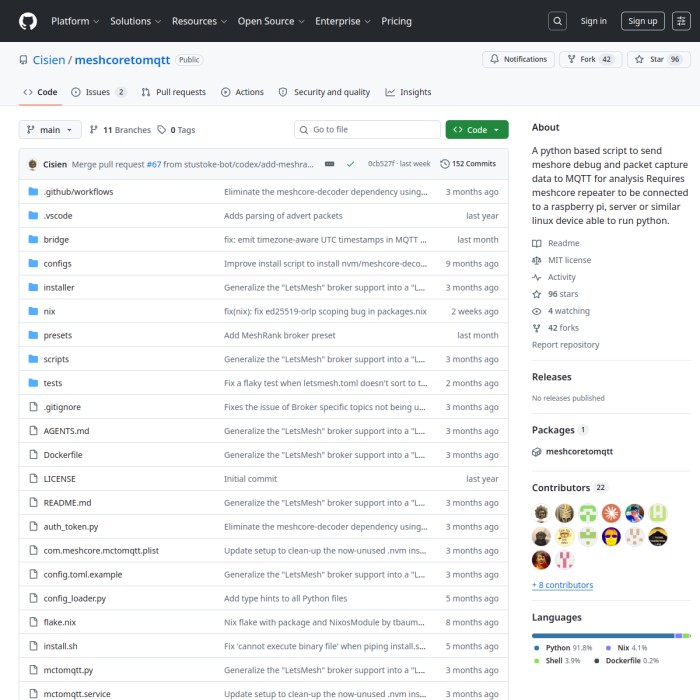The width and height of the screenshot is (700, 700).
Task: Switch to the Issues tab
Action: pyautogui.click(x=99, y=92)
